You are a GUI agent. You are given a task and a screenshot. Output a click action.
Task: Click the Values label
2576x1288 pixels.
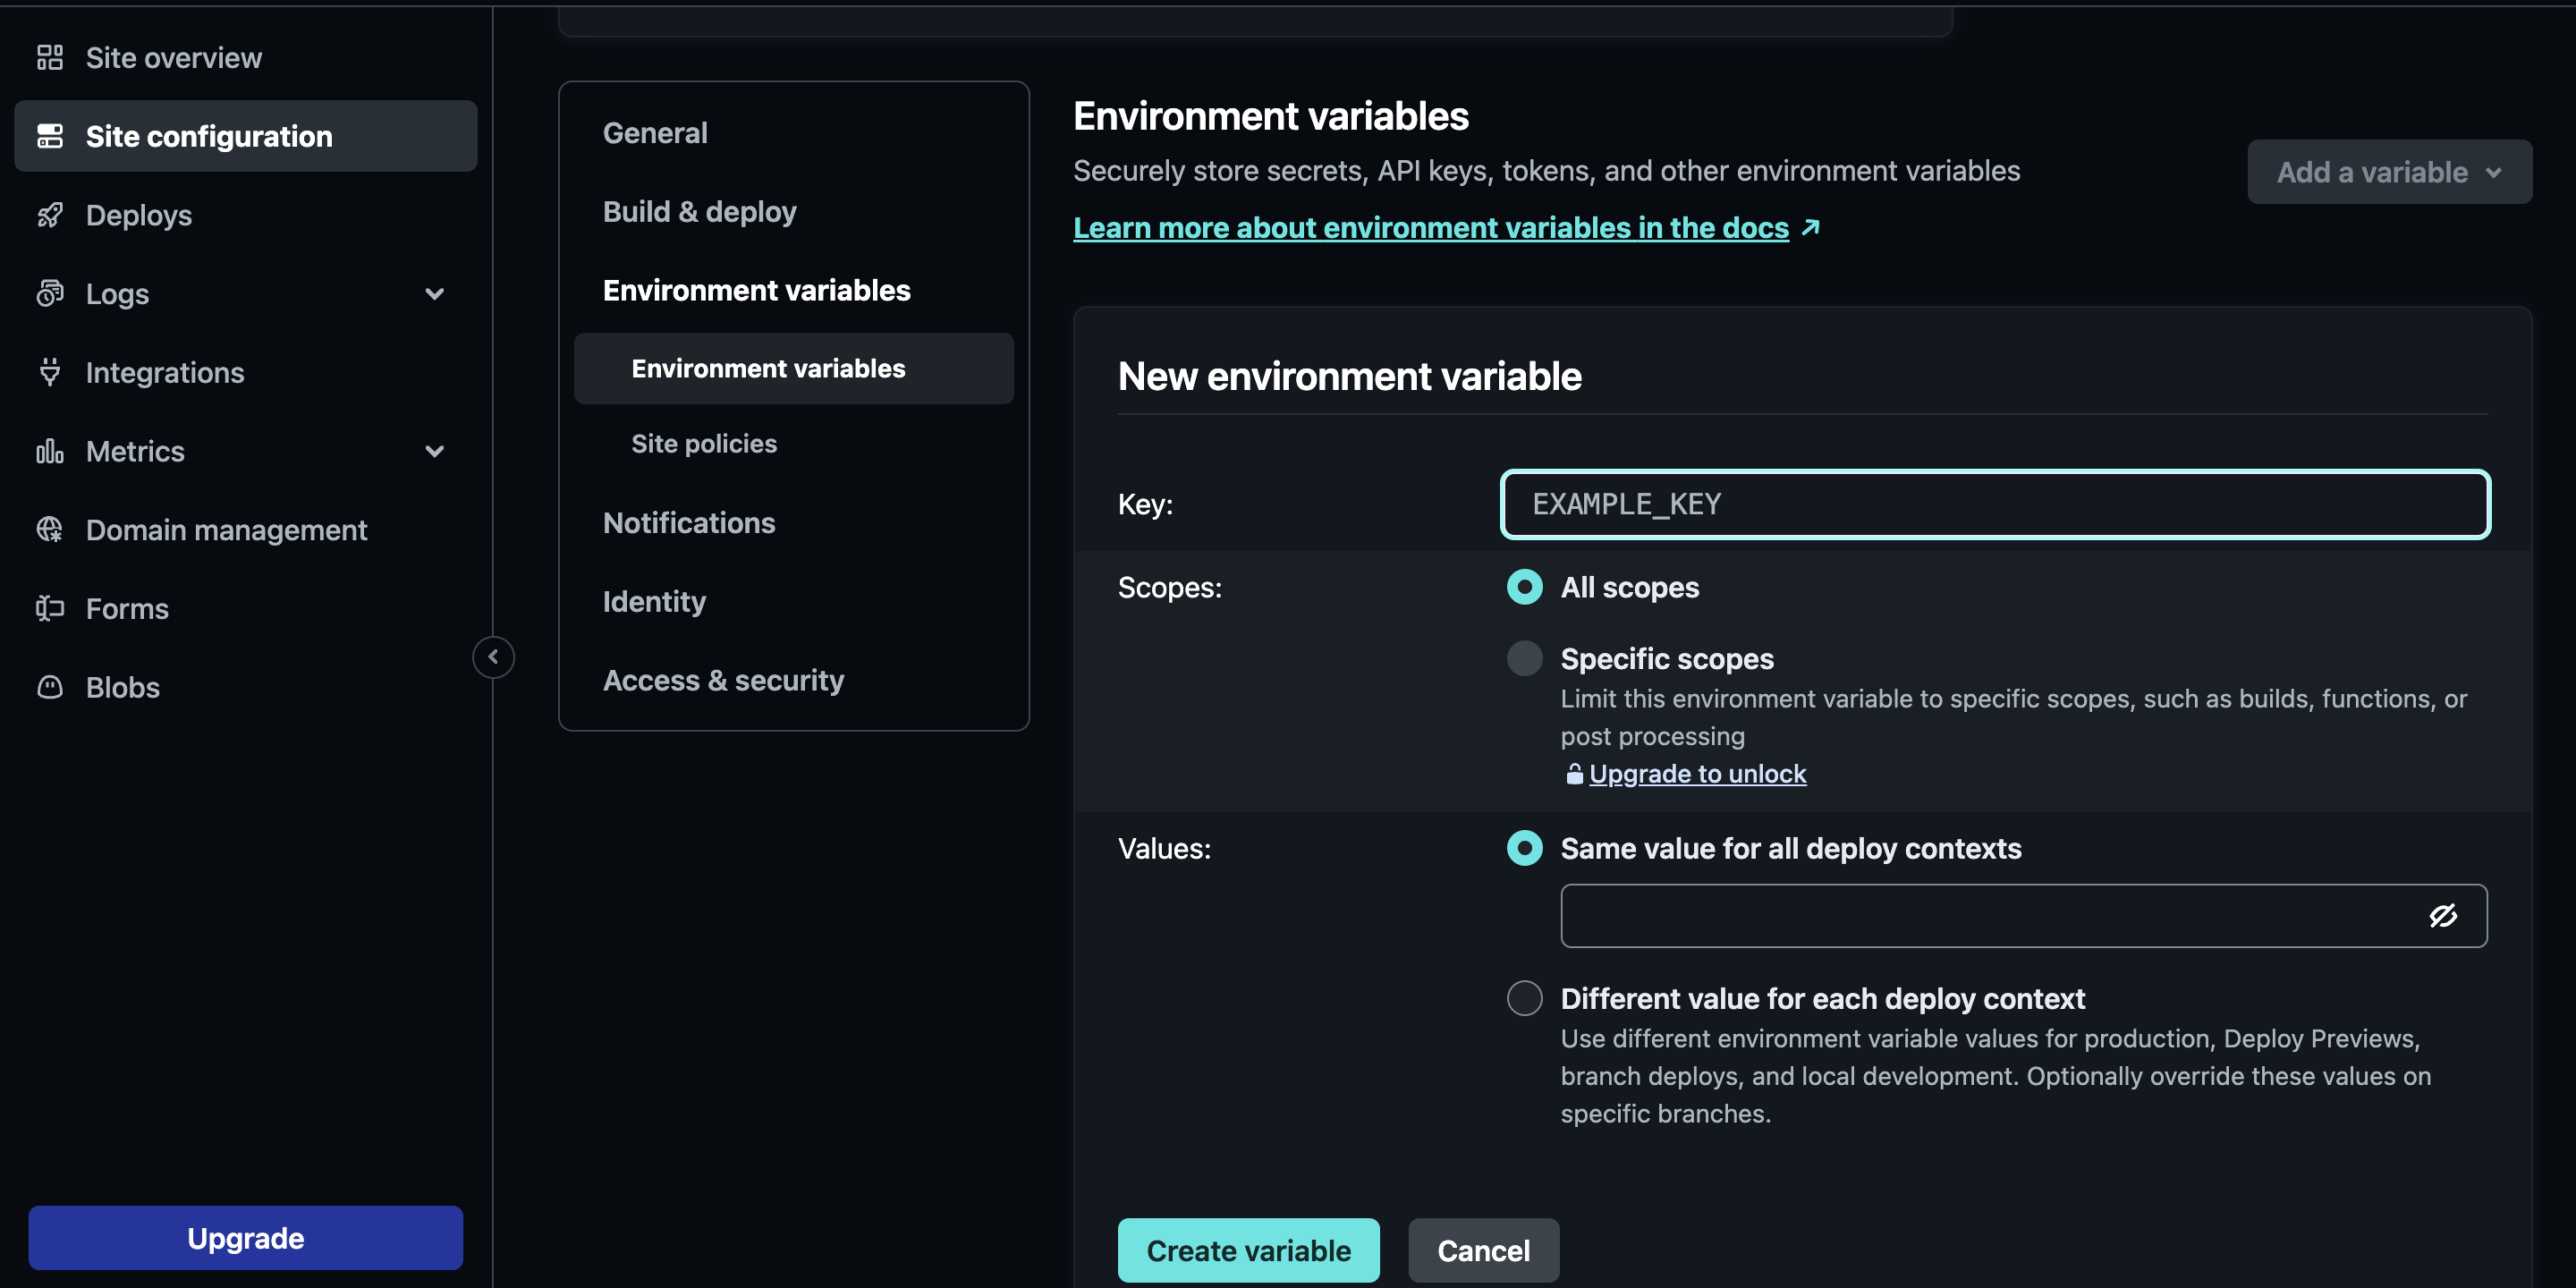[1164, 848]
